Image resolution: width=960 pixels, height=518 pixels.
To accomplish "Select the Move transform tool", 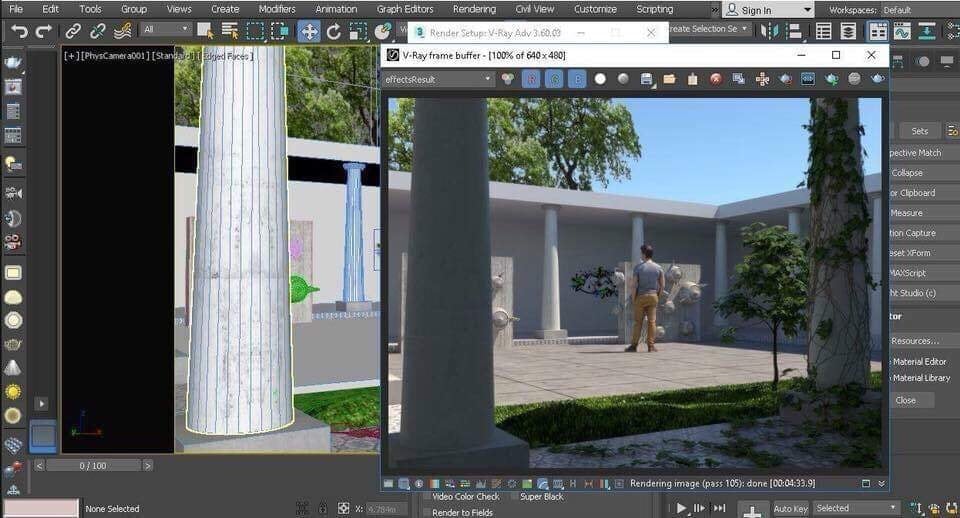I will point(309,31).
